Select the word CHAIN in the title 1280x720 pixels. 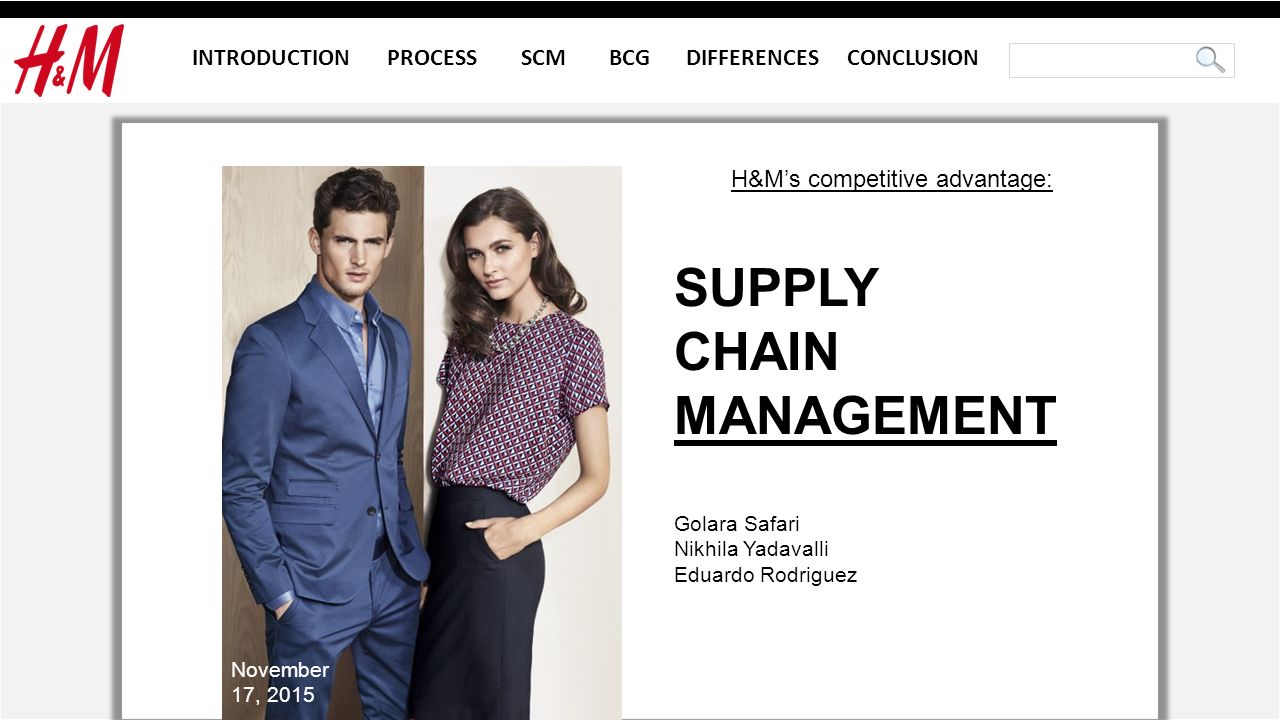point(757,352)
